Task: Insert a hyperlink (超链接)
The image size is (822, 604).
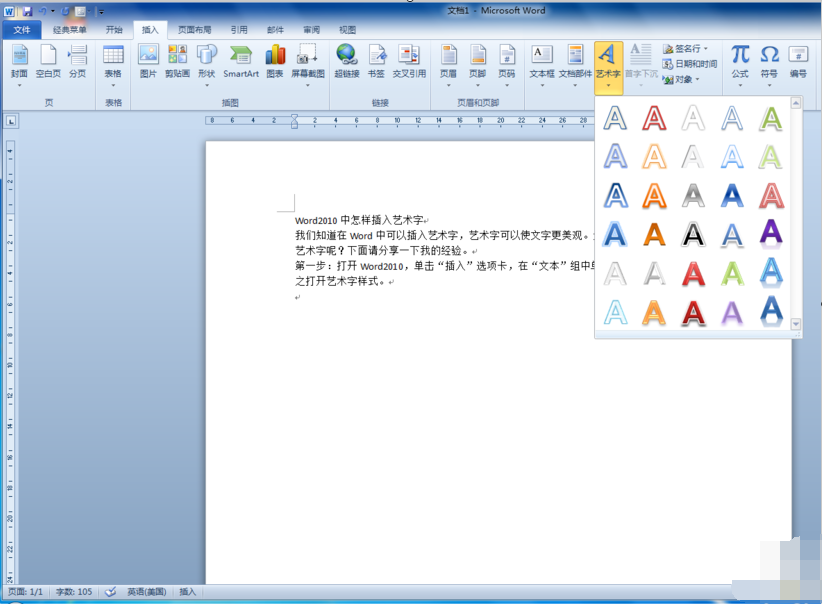Action: 347,62
